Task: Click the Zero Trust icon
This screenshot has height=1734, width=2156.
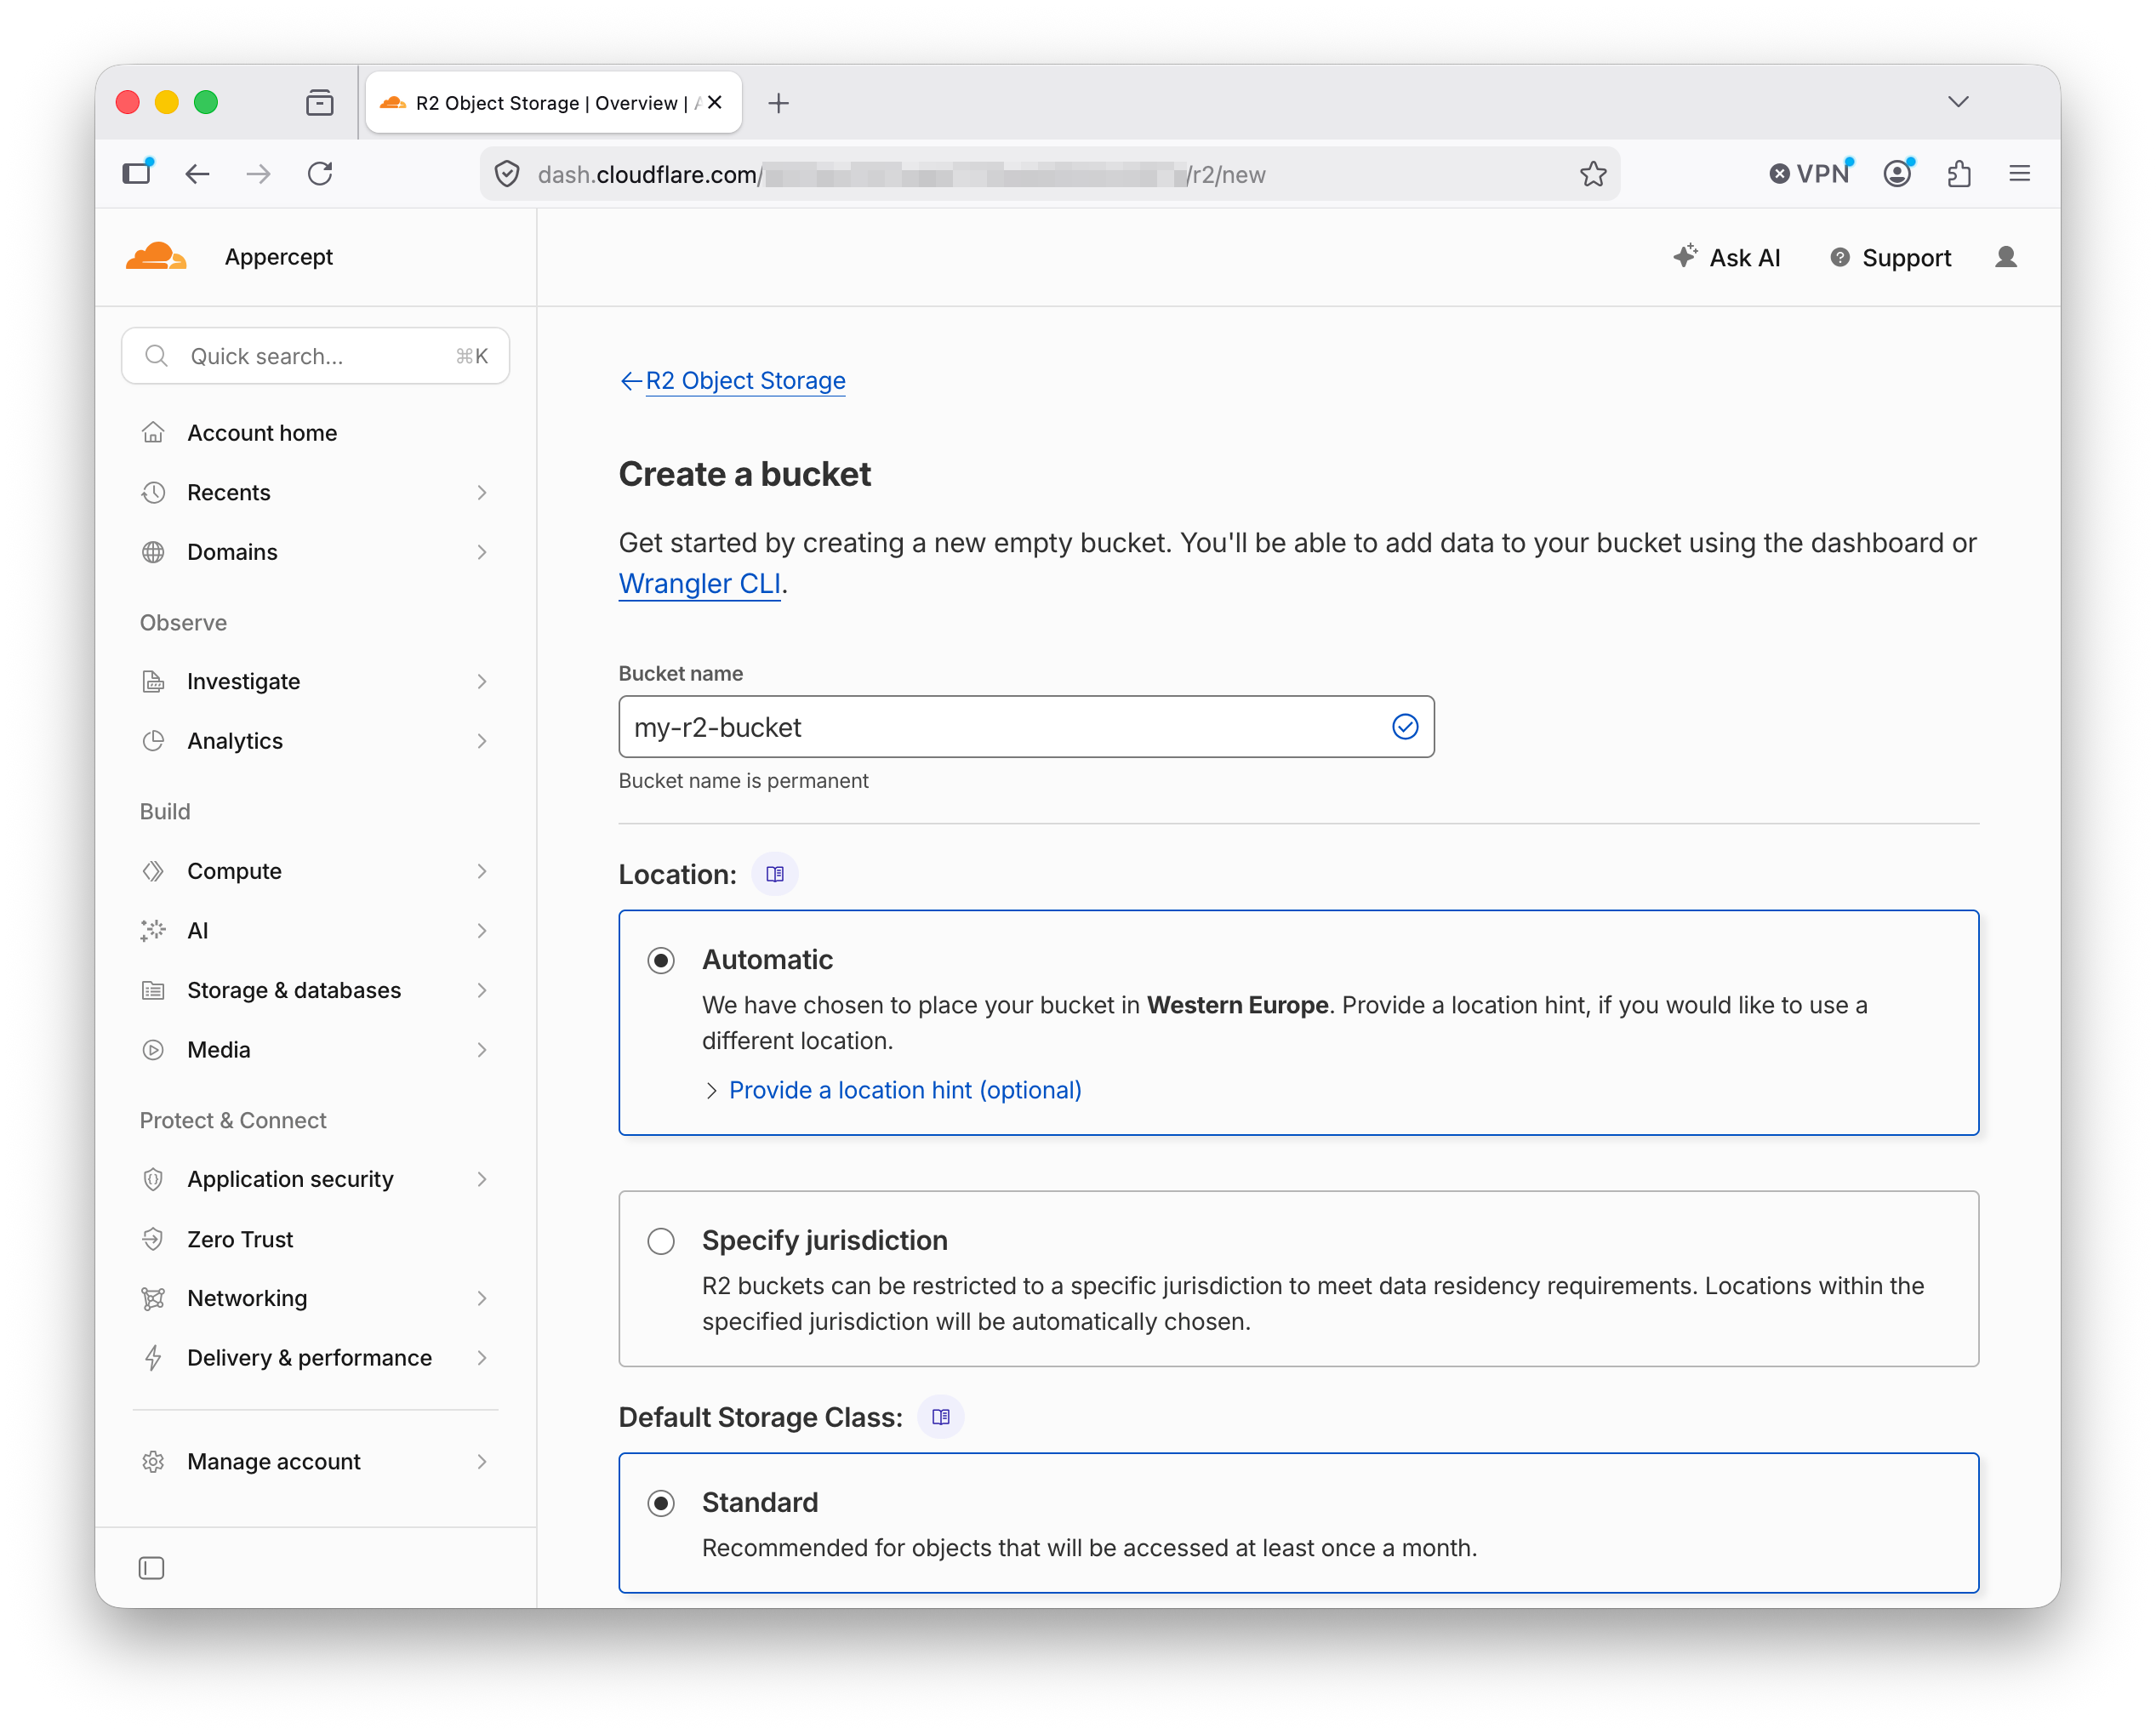Action: point(153,1239)
